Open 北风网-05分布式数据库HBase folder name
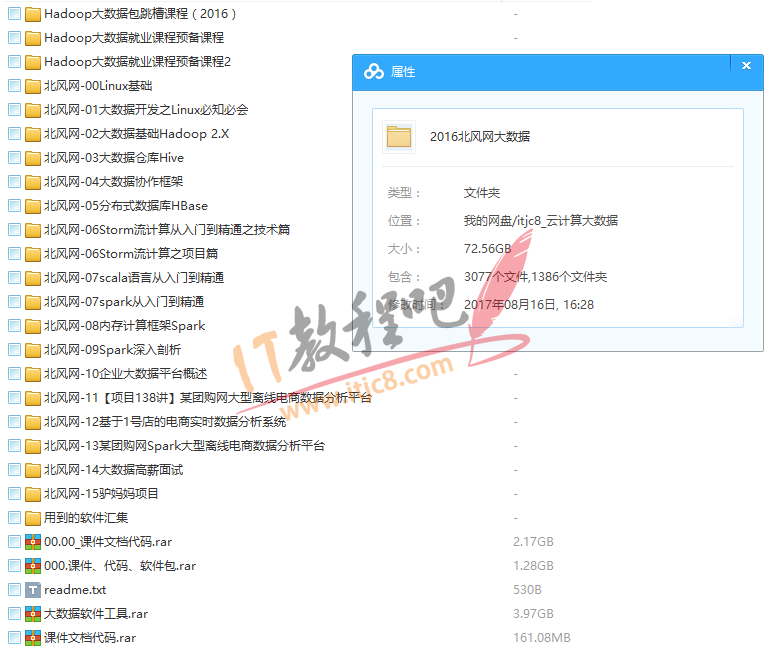This screenshot has height=650, width=766. coord(126,206)
